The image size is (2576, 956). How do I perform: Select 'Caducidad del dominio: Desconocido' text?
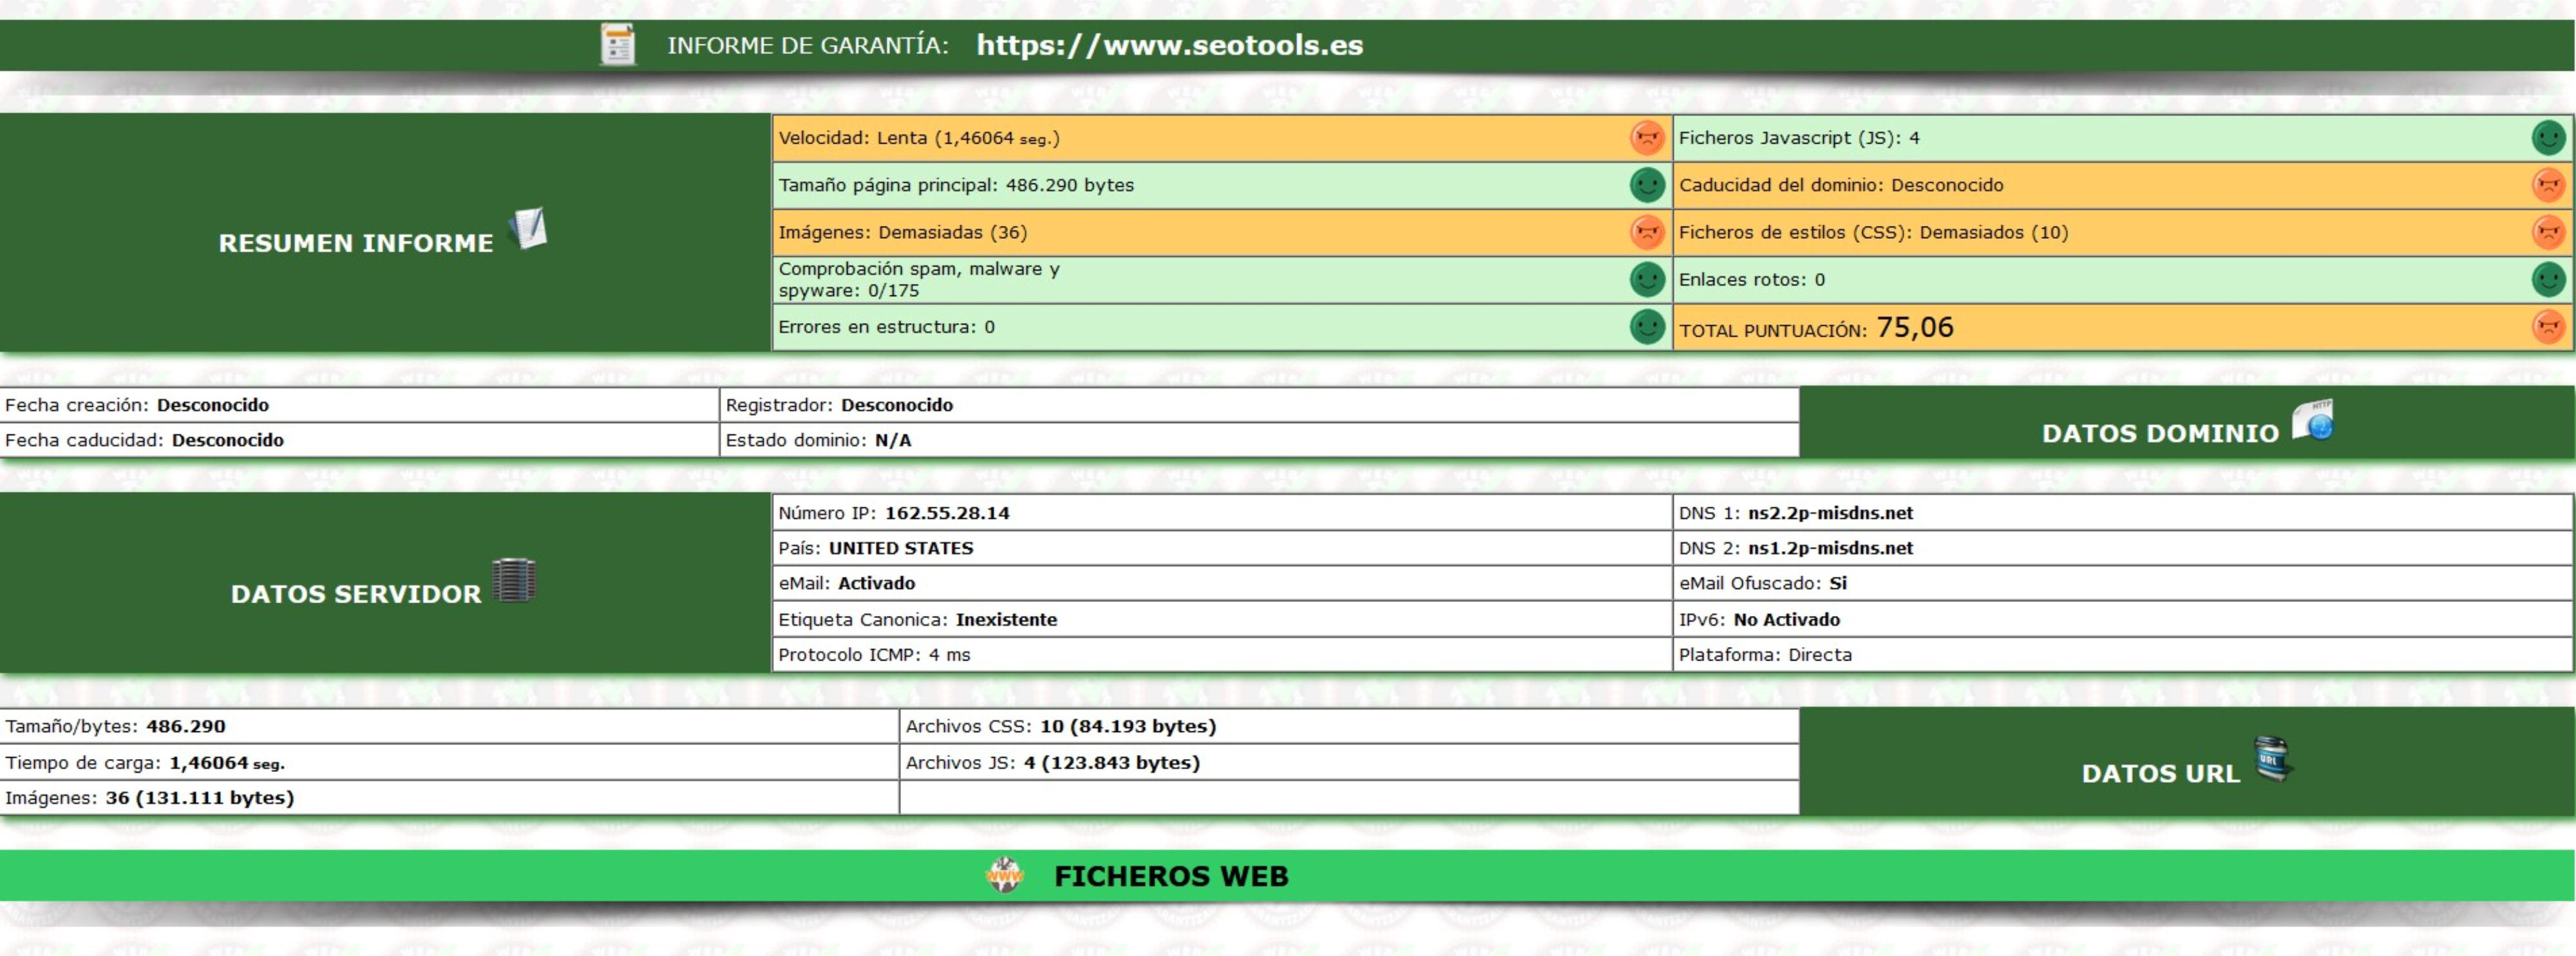click(1841, 185)
